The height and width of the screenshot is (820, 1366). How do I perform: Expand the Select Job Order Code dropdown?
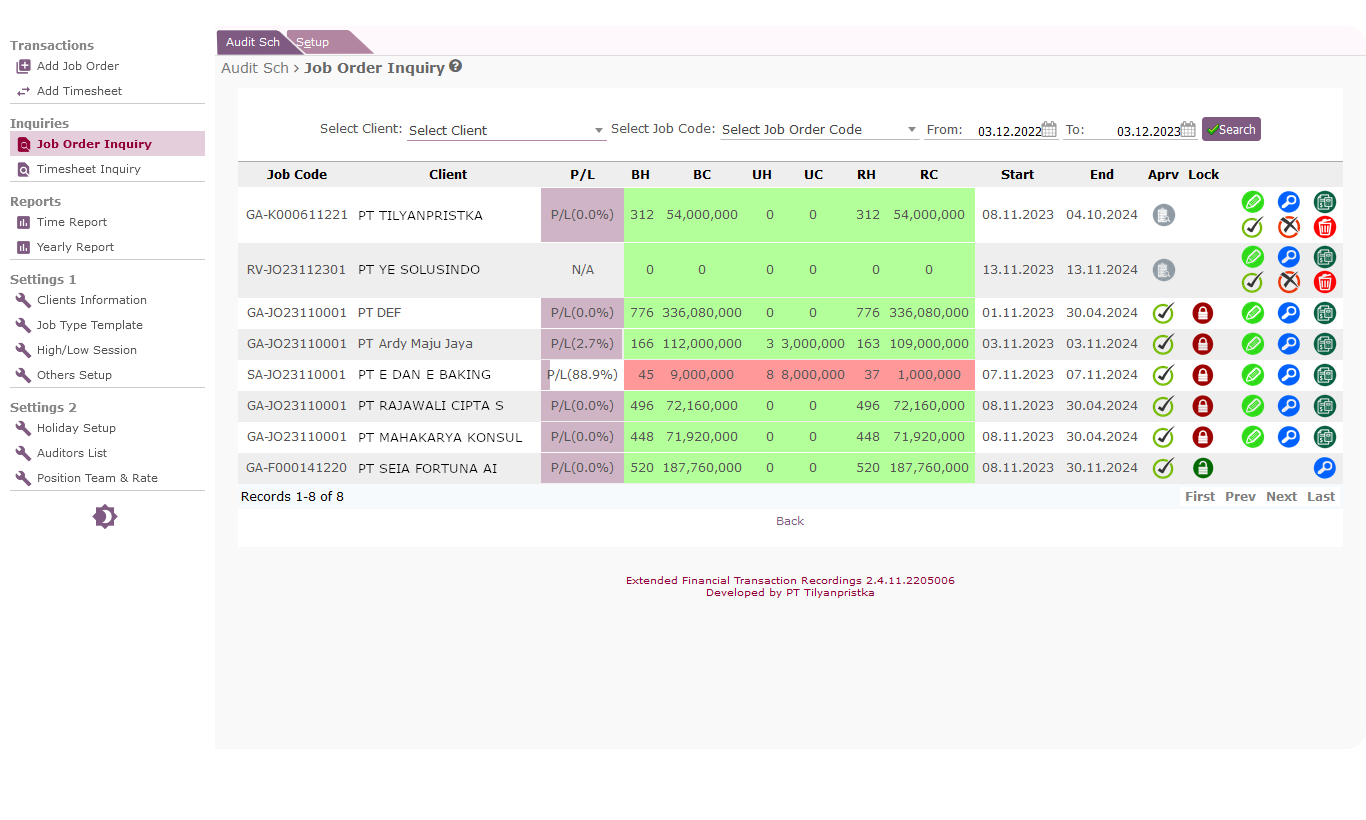pyautogui.click(x=819, y=129)
